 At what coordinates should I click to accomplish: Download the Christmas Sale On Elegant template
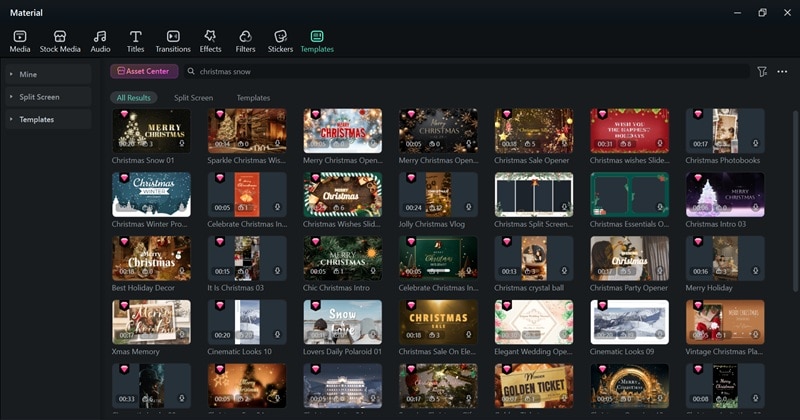[x=468, y=335]
